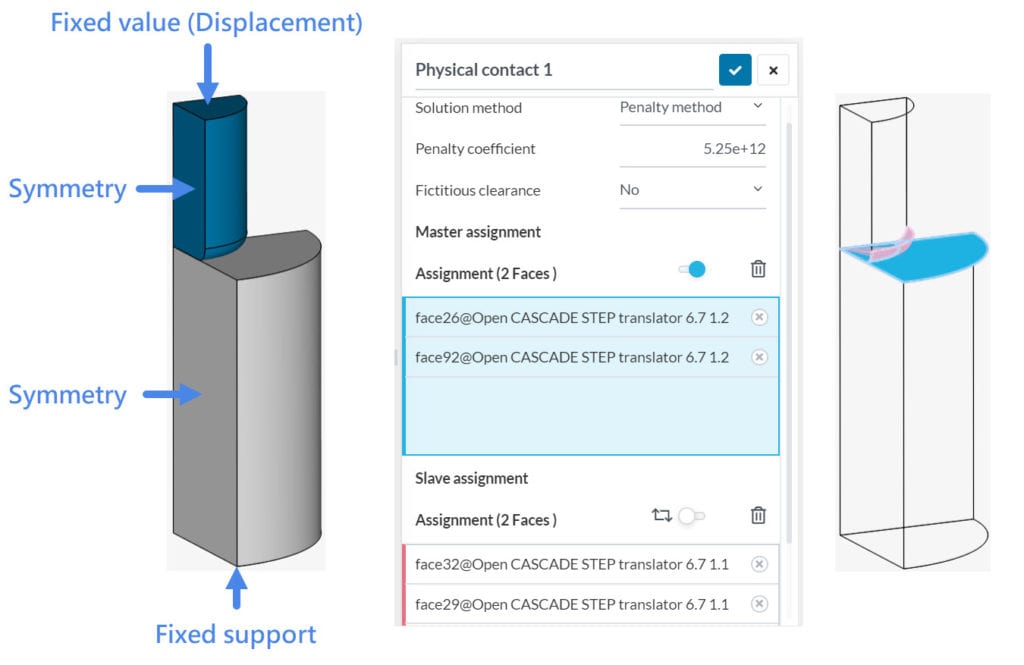Remove face29 from Slave assignment

tap(759, 604)
